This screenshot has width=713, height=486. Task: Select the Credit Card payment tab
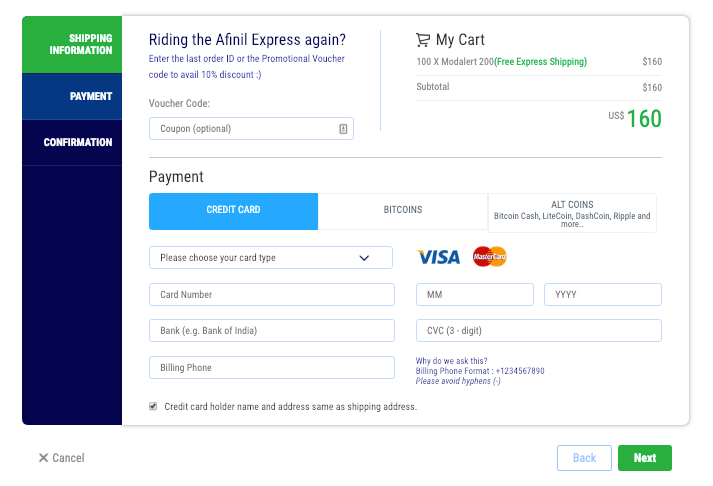[x=233, y=211]
